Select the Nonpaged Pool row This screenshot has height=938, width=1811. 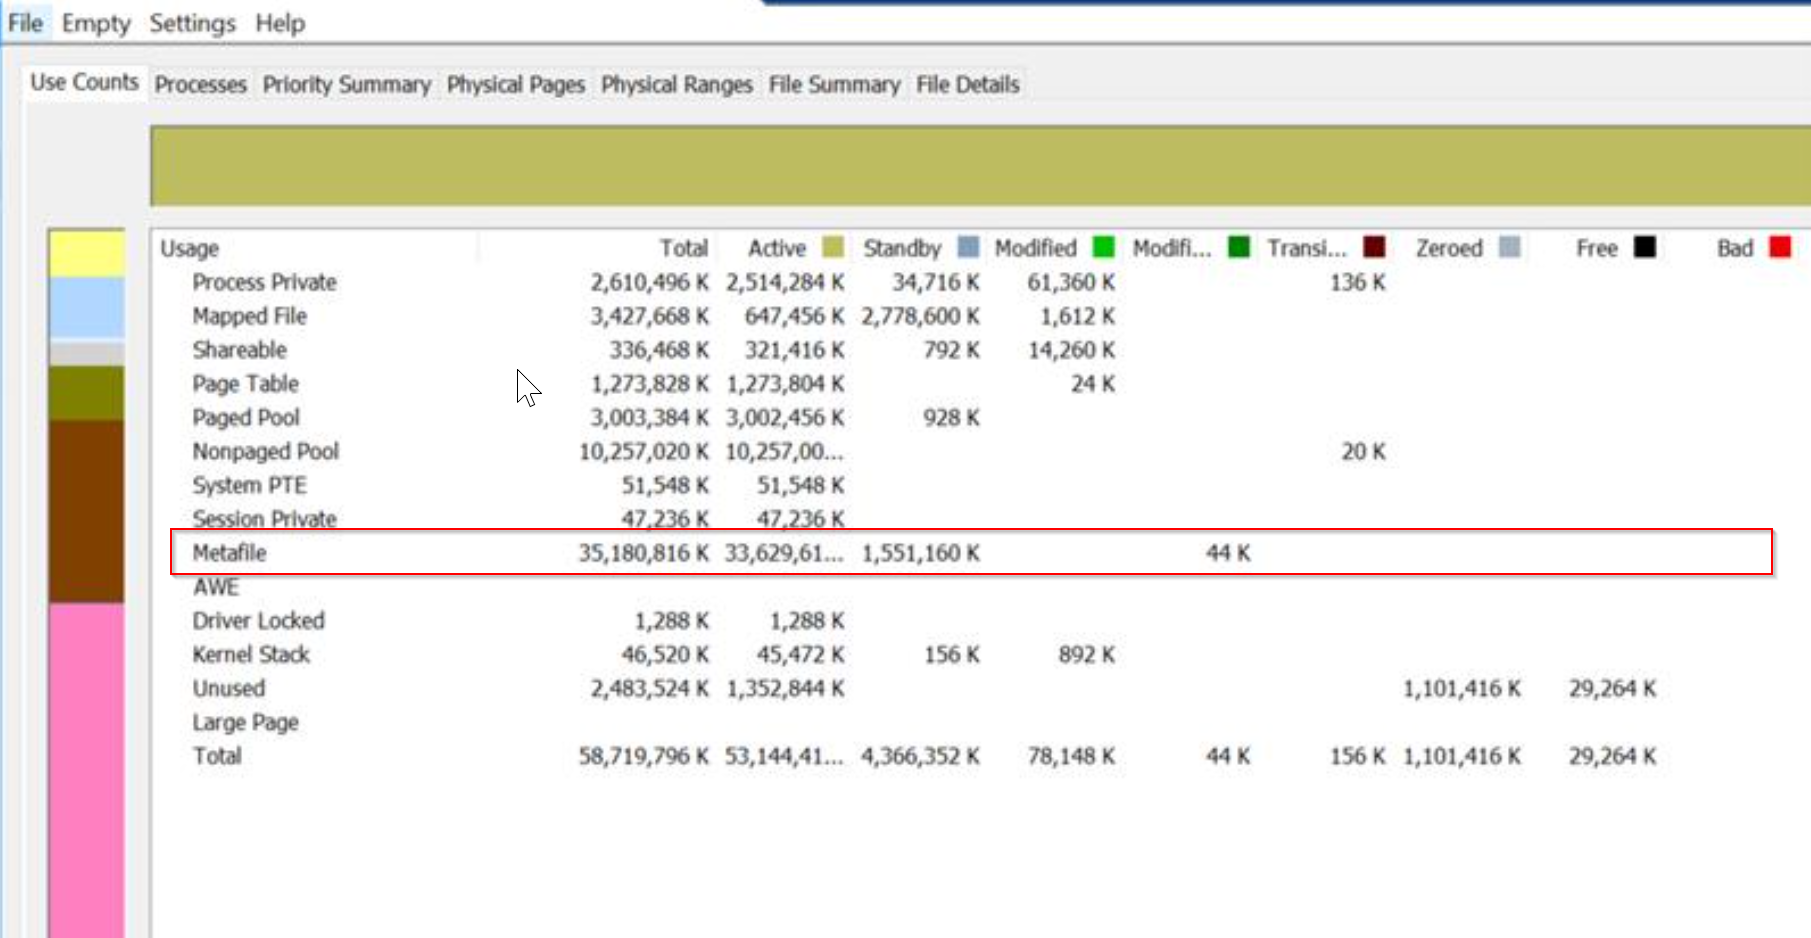coord(980,452)
